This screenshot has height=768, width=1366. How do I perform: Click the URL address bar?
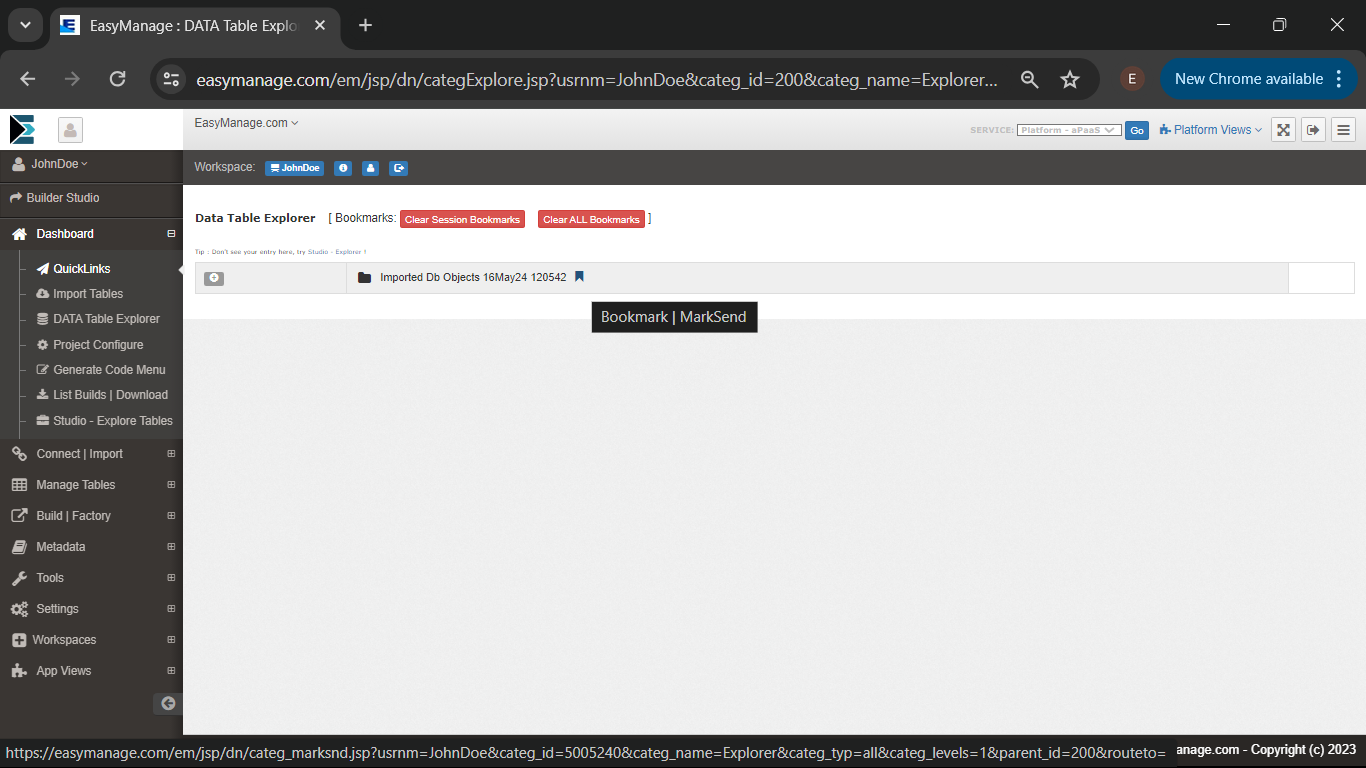pyautogui.click(x=597, y=80)
